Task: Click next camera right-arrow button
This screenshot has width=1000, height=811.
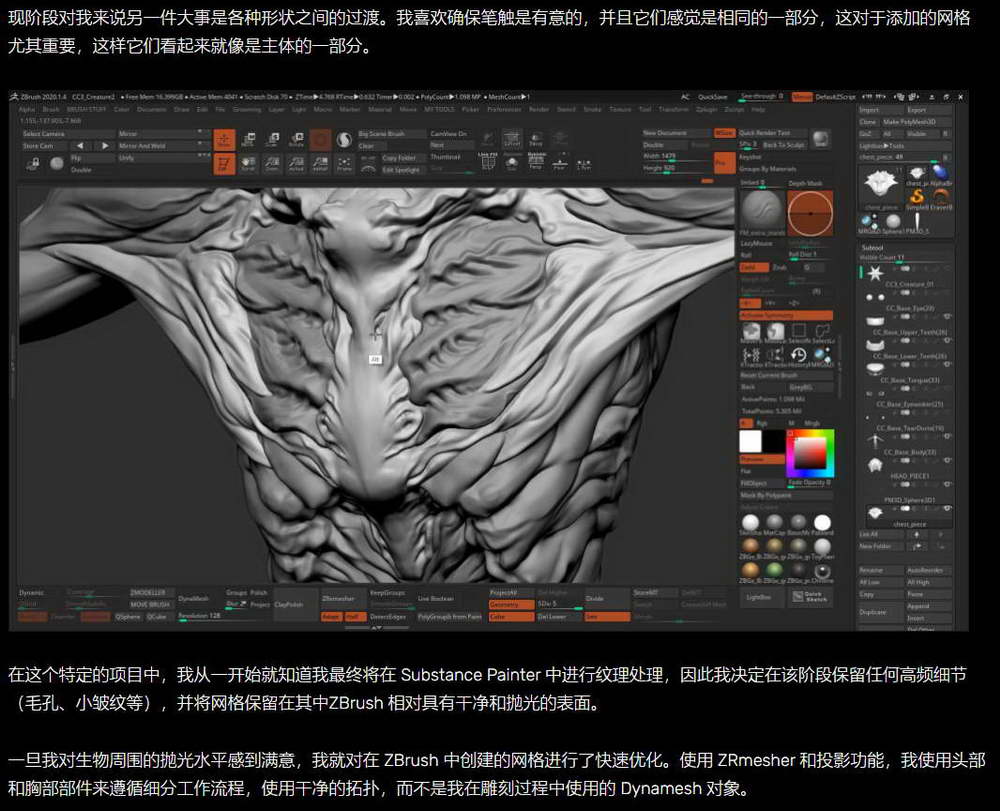Action: [105, 146]
